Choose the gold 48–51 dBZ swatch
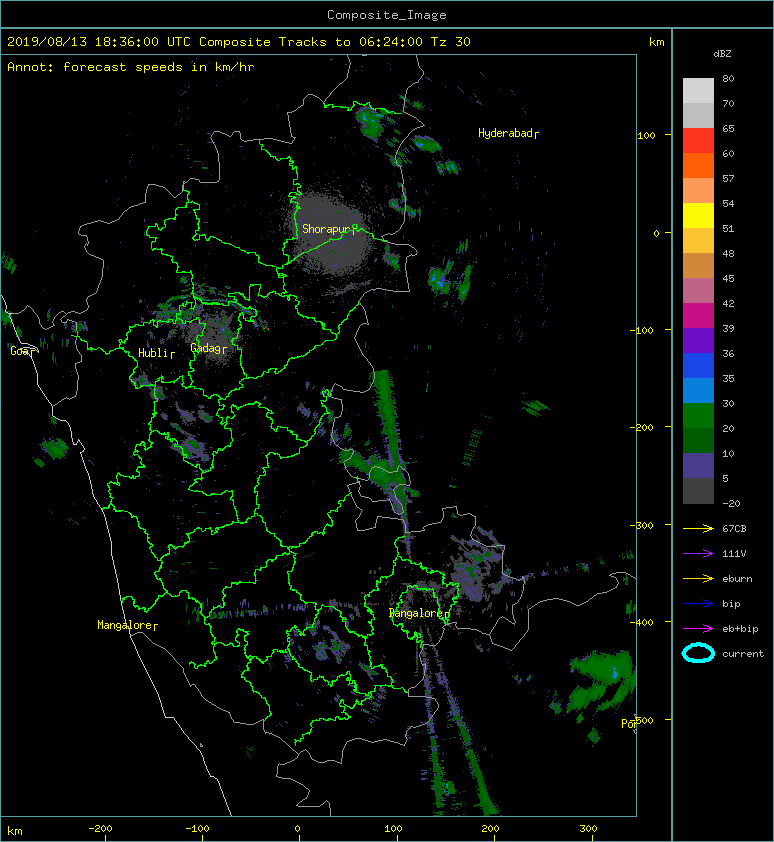 (x=698, y=241)
